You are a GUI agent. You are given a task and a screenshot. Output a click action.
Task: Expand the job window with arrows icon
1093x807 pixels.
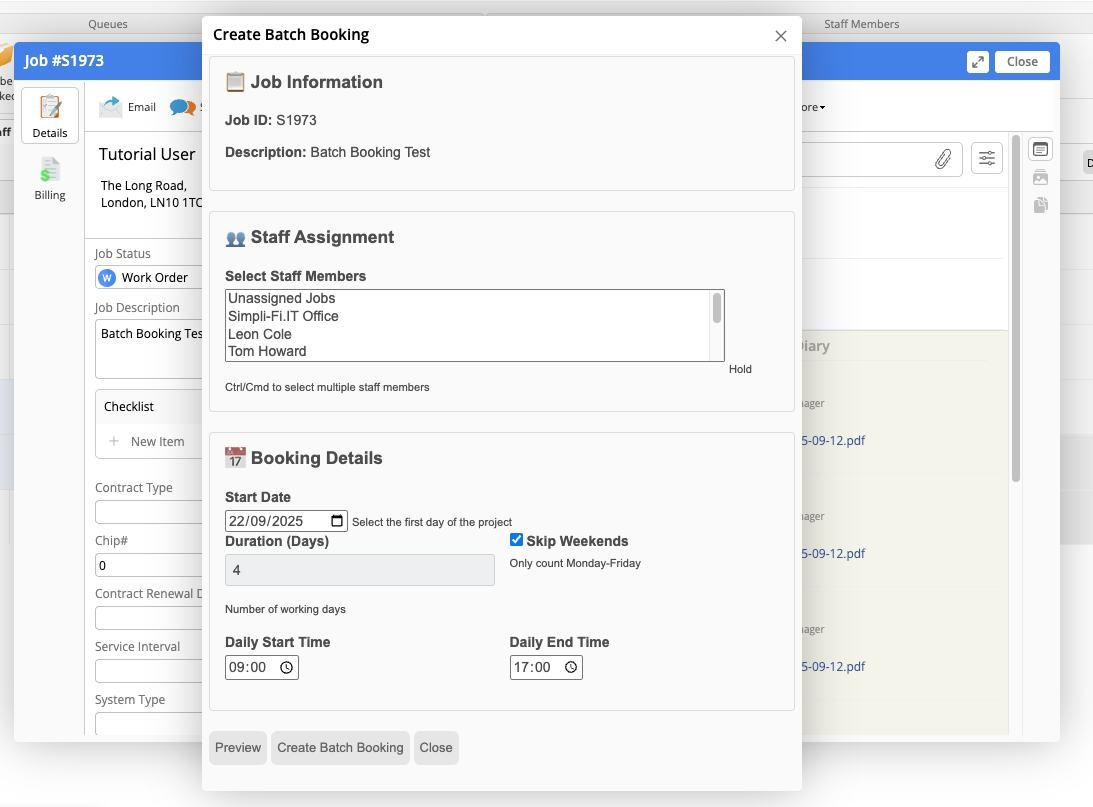(x=977, y=62)
